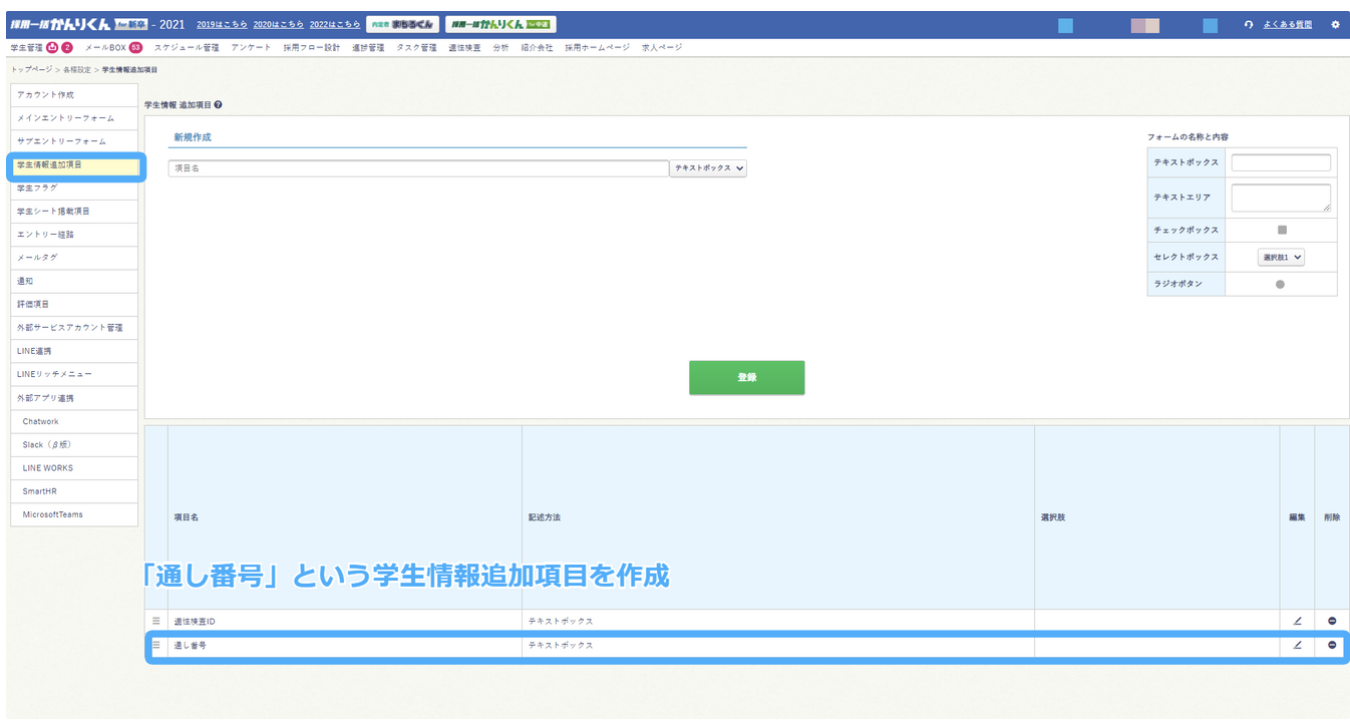Expand the 選択肢1 select box

[1281, 257]
